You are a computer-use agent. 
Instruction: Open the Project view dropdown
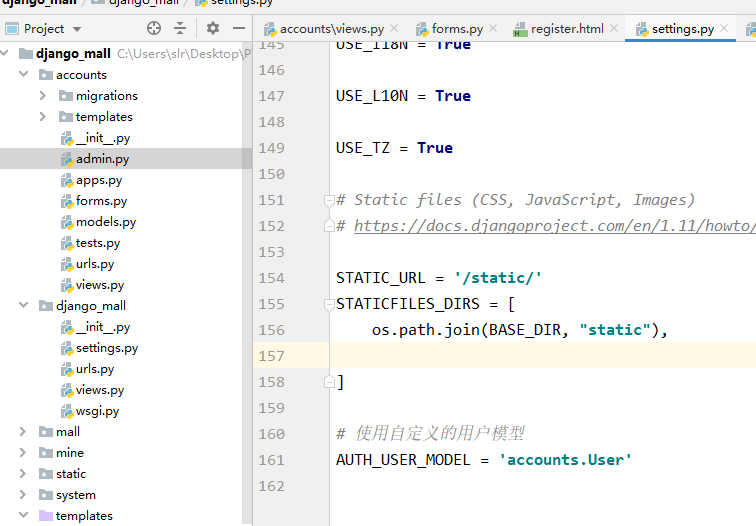77,29
